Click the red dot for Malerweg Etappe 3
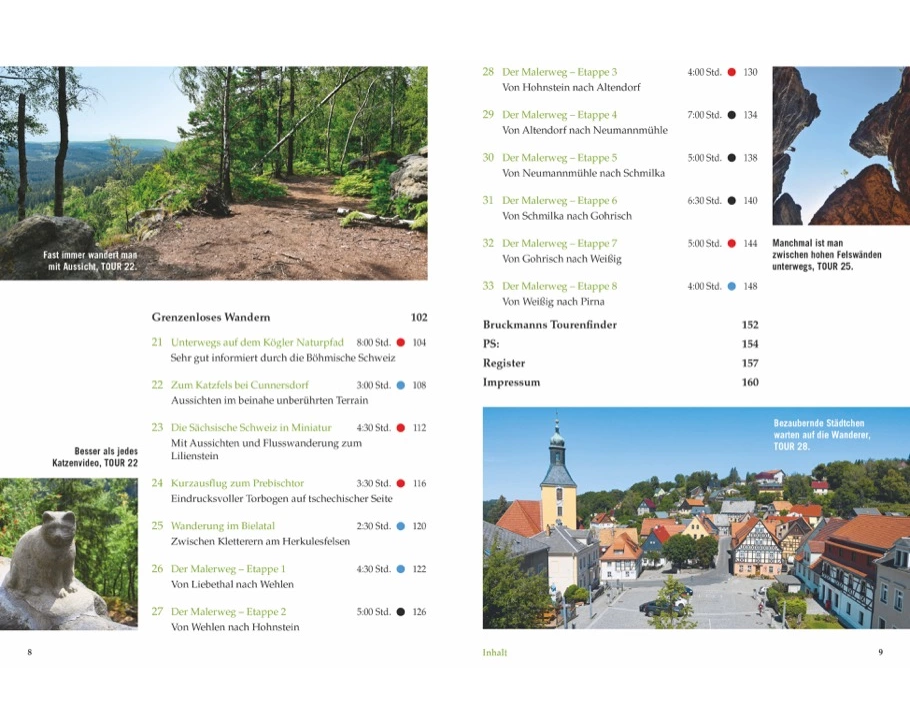The height and width of the screenshot is (728, 910). coord(732,72)
